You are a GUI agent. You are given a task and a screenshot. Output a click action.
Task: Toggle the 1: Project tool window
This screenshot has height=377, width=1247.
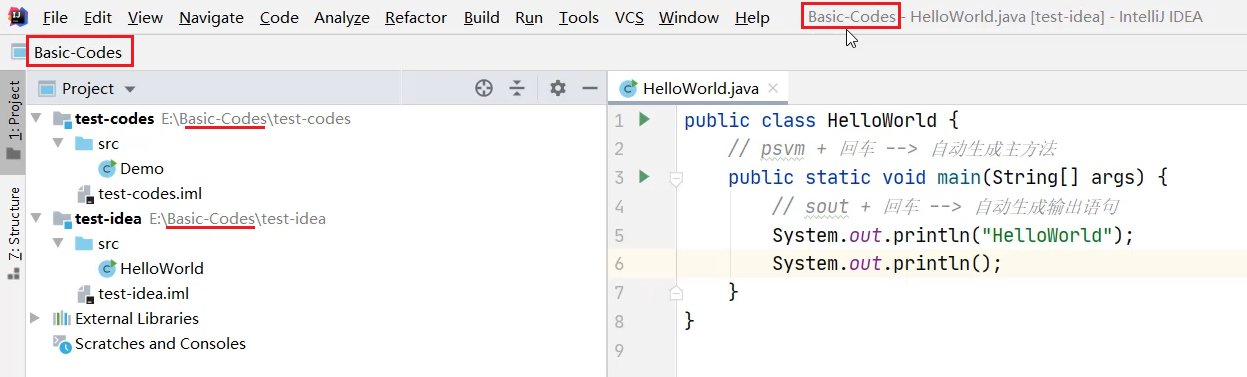pos(13,120)
